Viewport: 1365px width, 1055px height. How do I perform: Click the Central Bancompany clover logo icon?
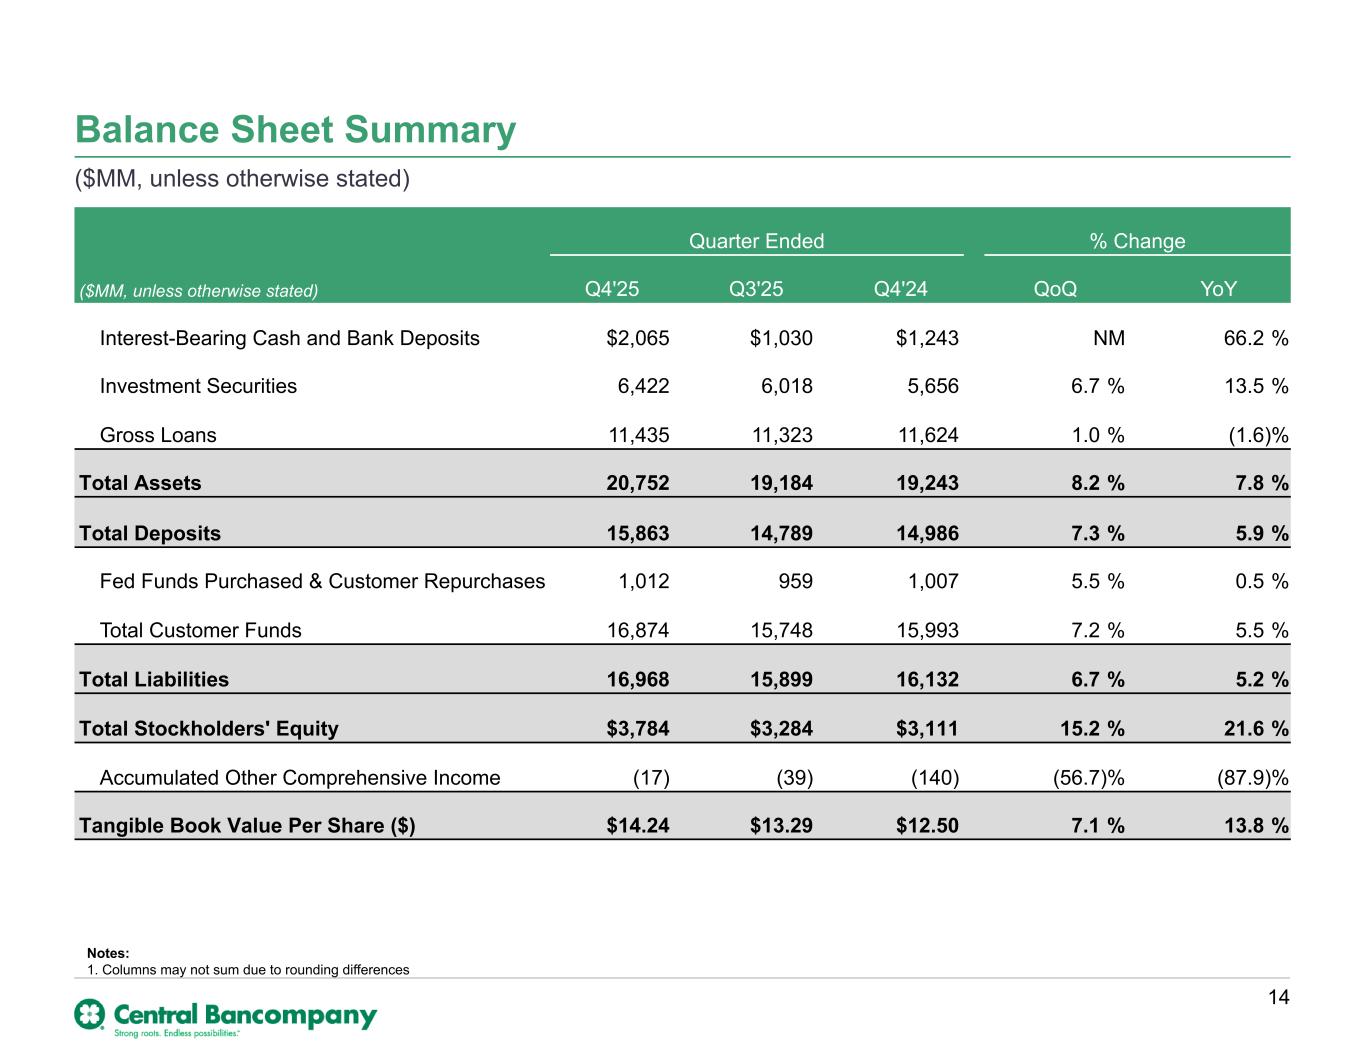coord(90,1014)
